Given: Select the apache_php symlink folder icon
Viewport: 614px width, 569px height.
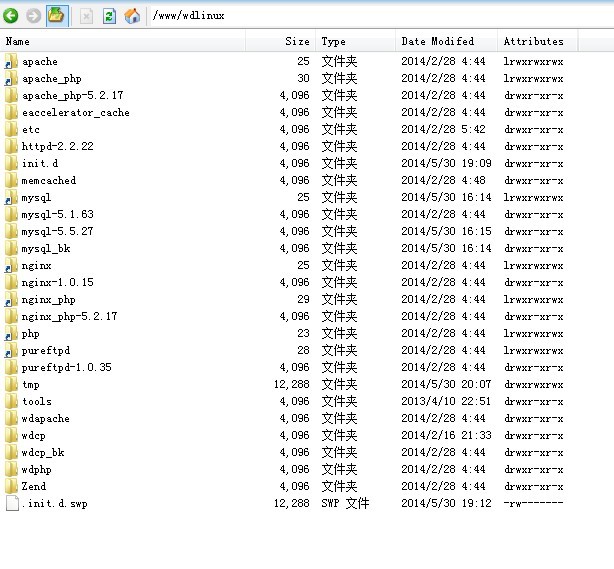Looking at the screenshot, I should [x=11, y=79].
